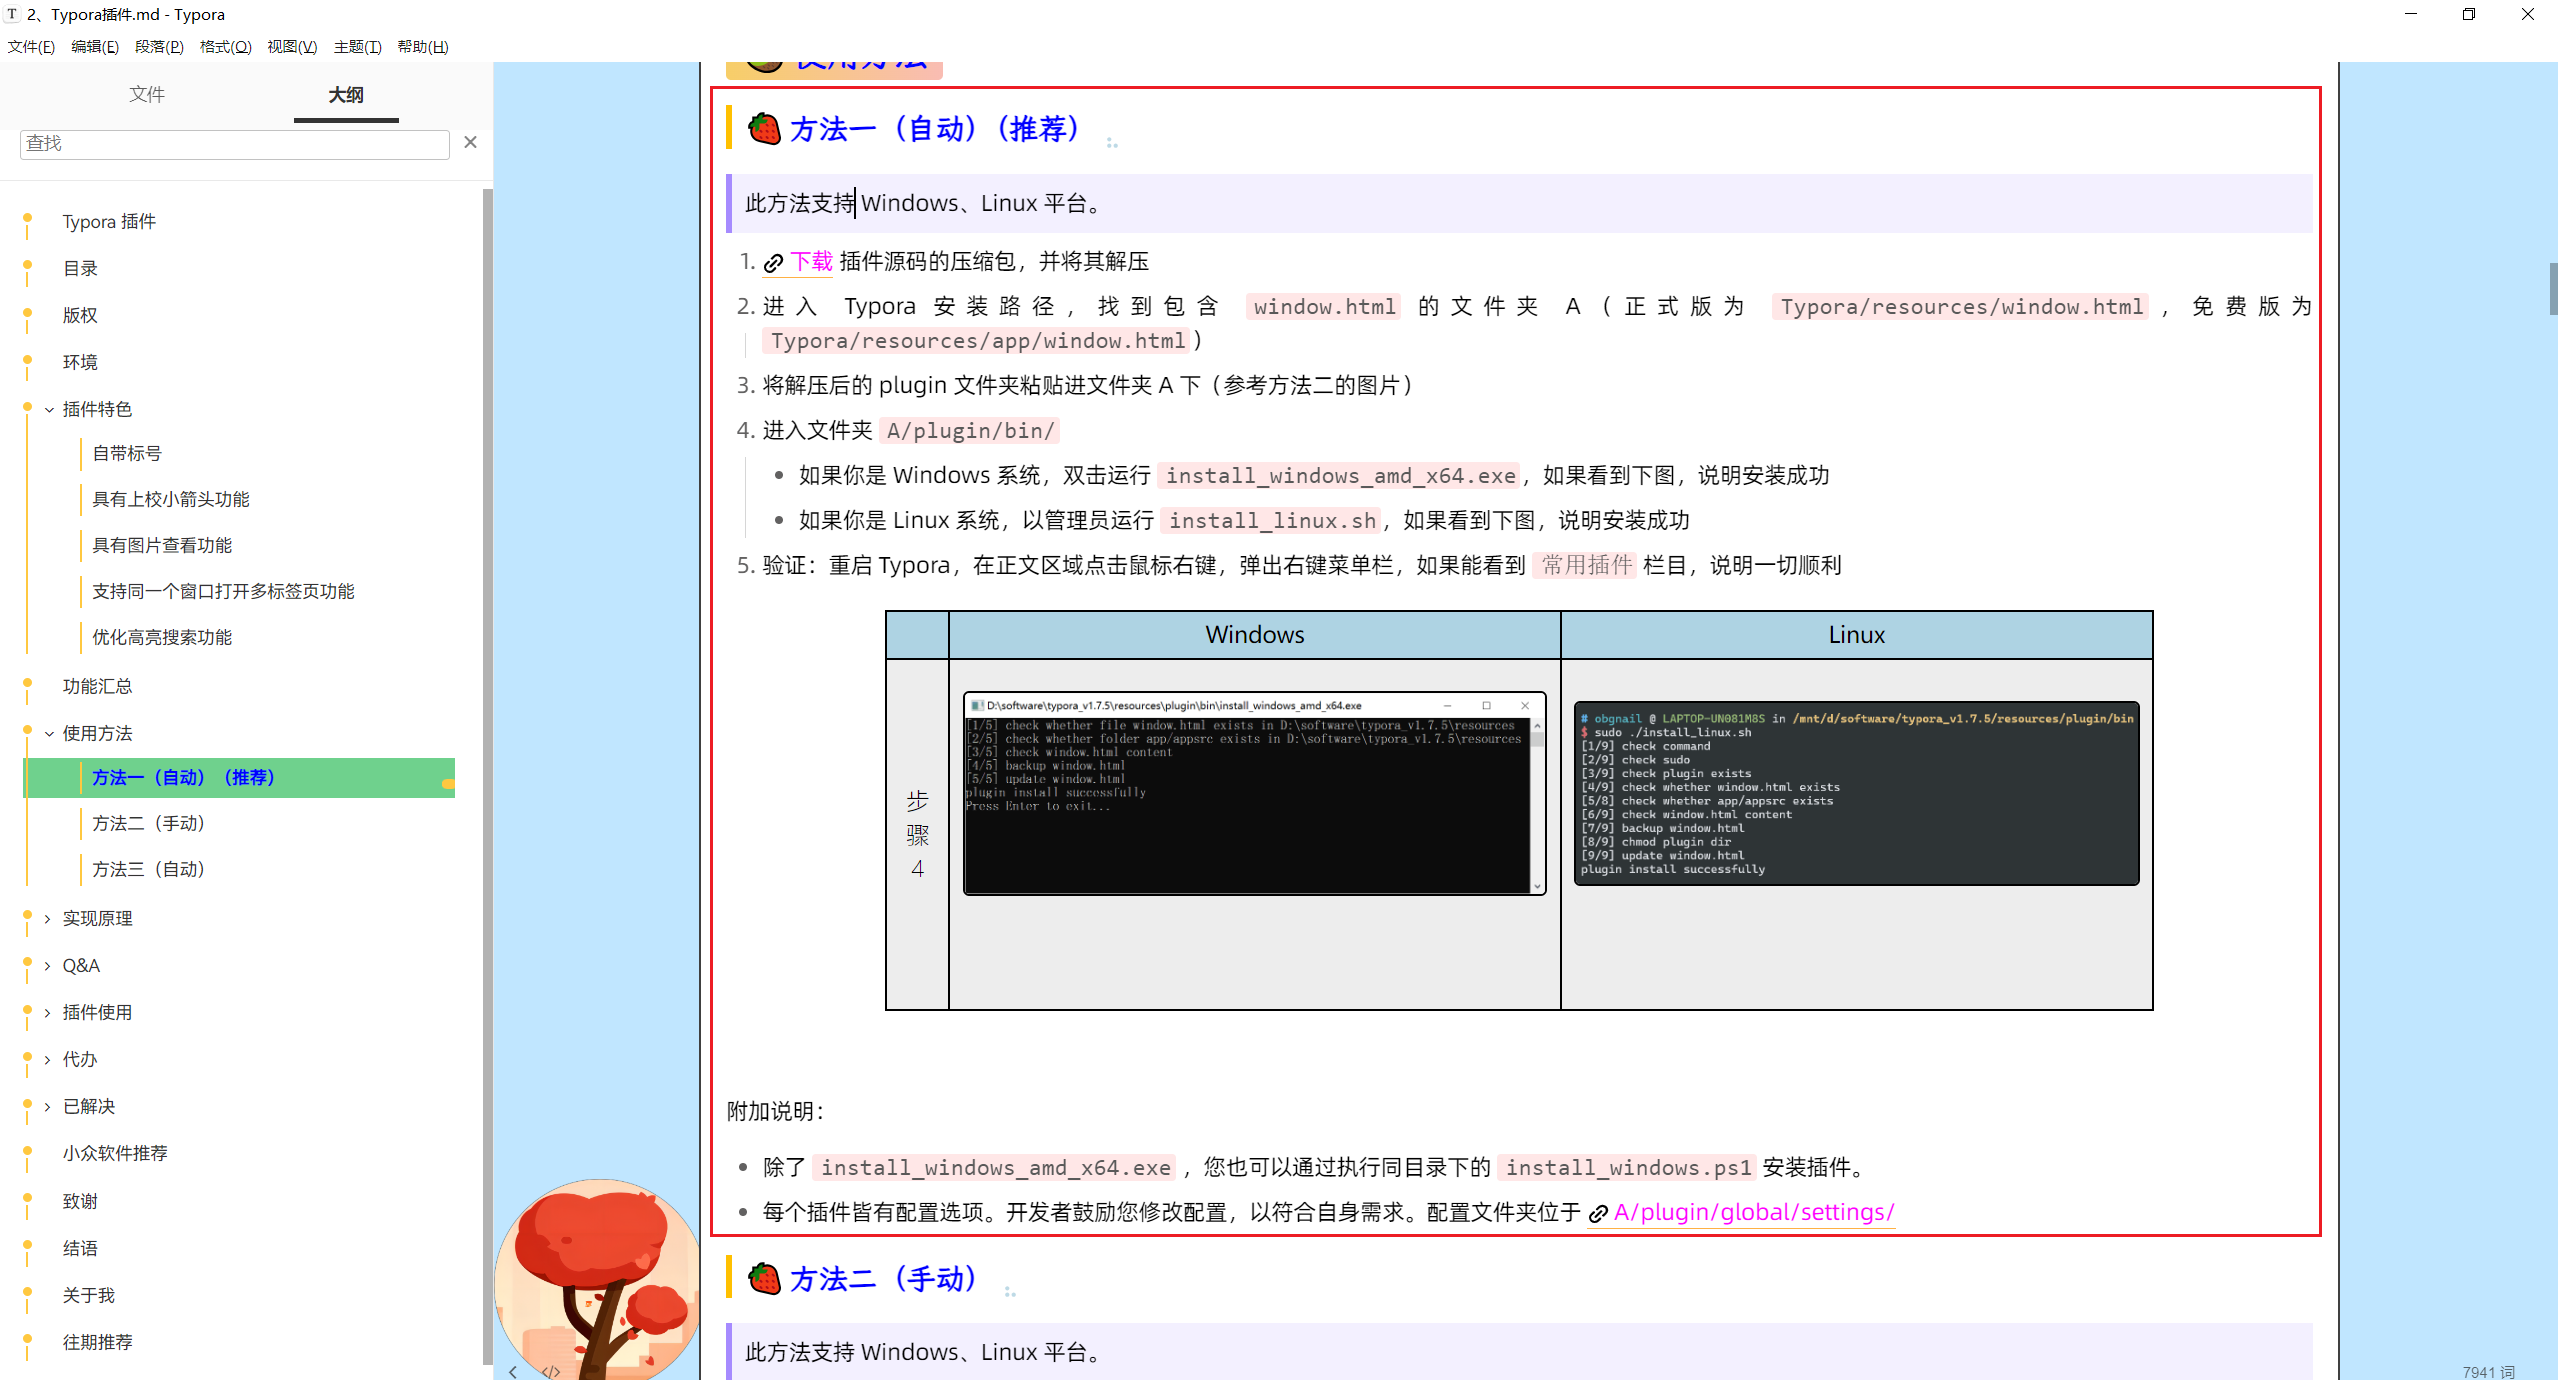
Task: Open the 段落(P) menu
Action: click(x=159, y=47)
